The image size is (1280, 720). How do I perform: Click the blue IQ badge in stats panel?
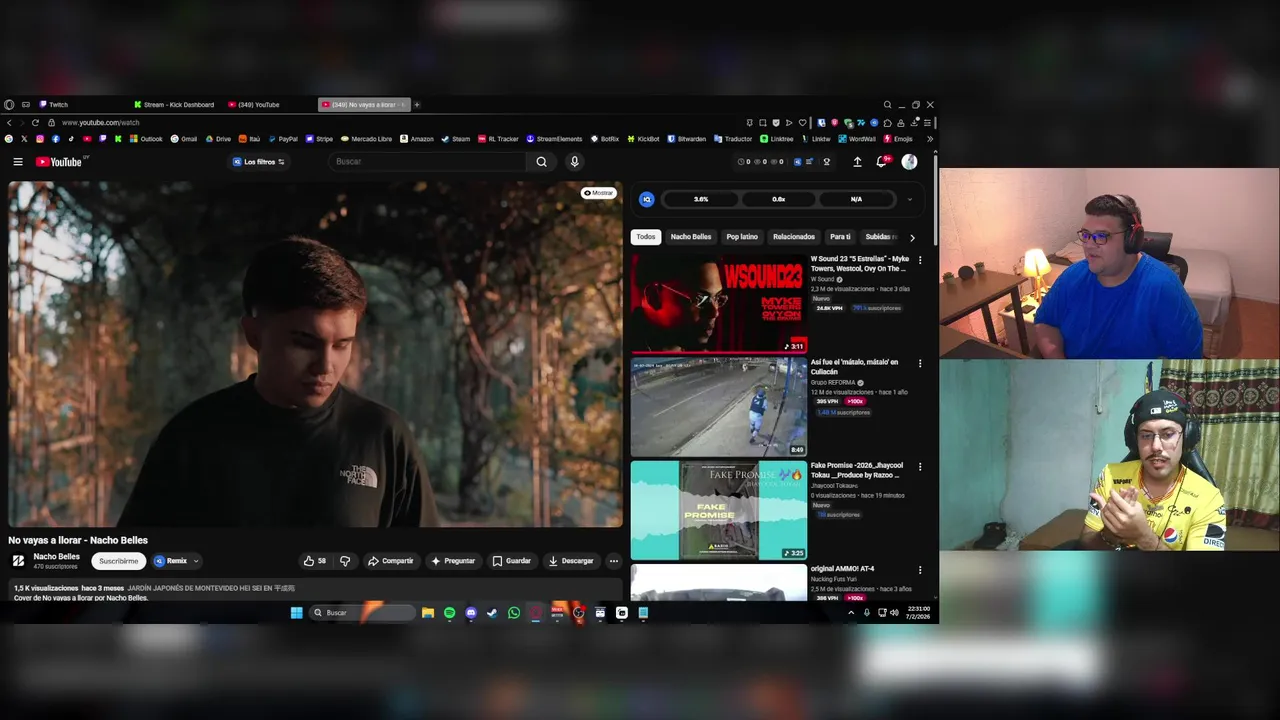click(x=647, y=199)
